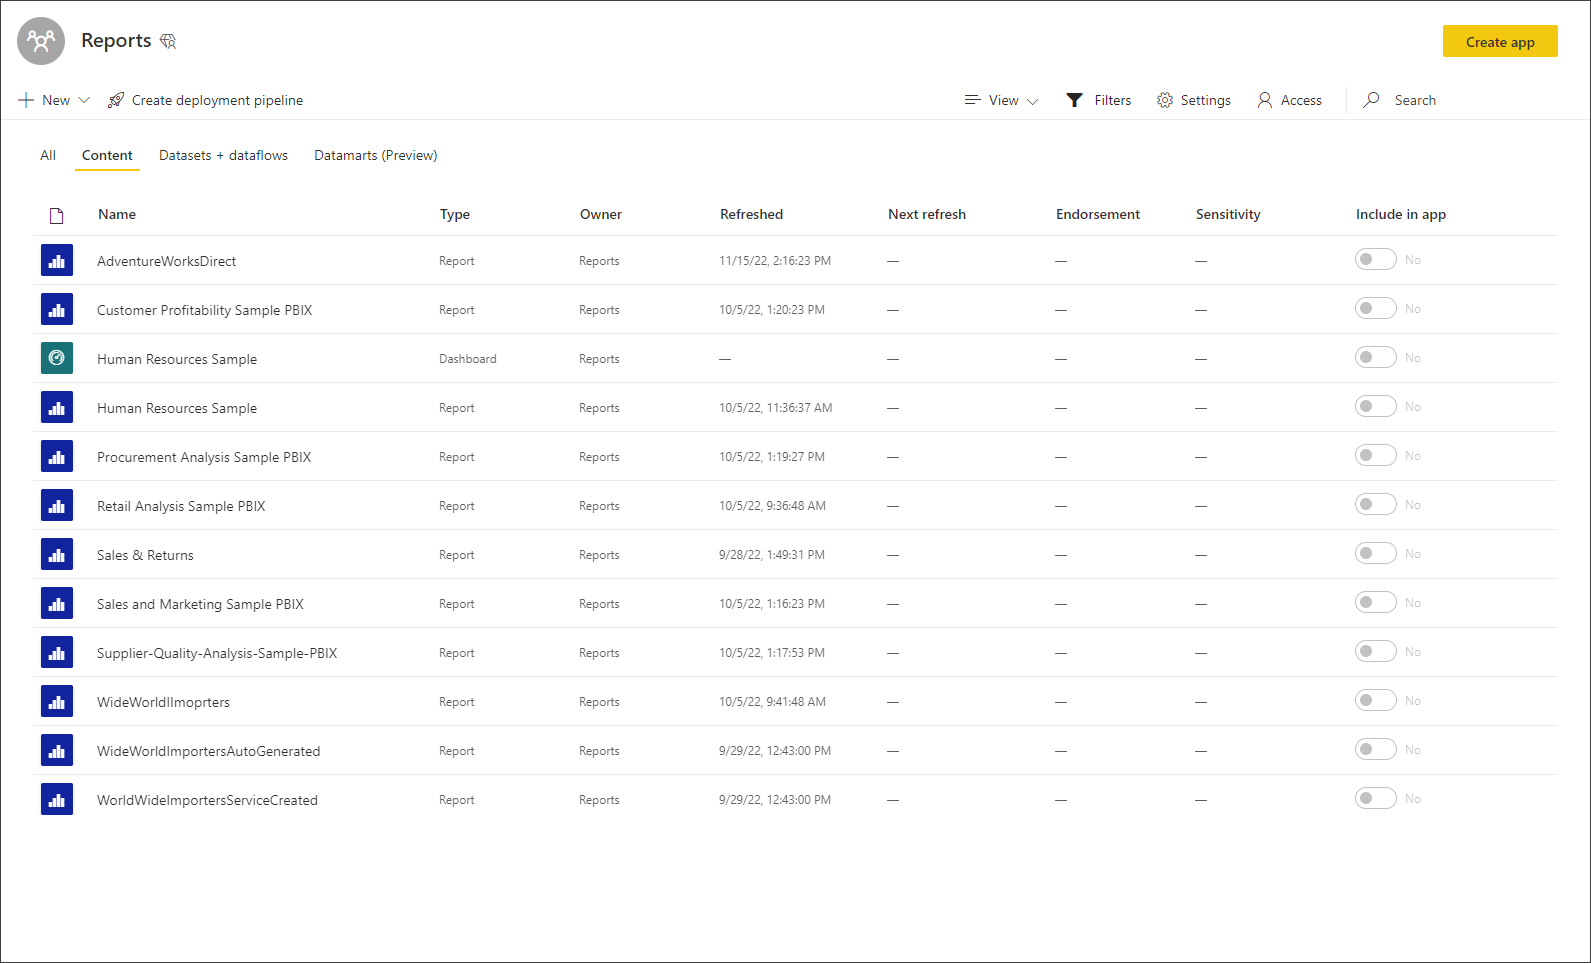Click the Access person icon
The width and height of the screenshot is (1591, 963).
point(1265,100)
